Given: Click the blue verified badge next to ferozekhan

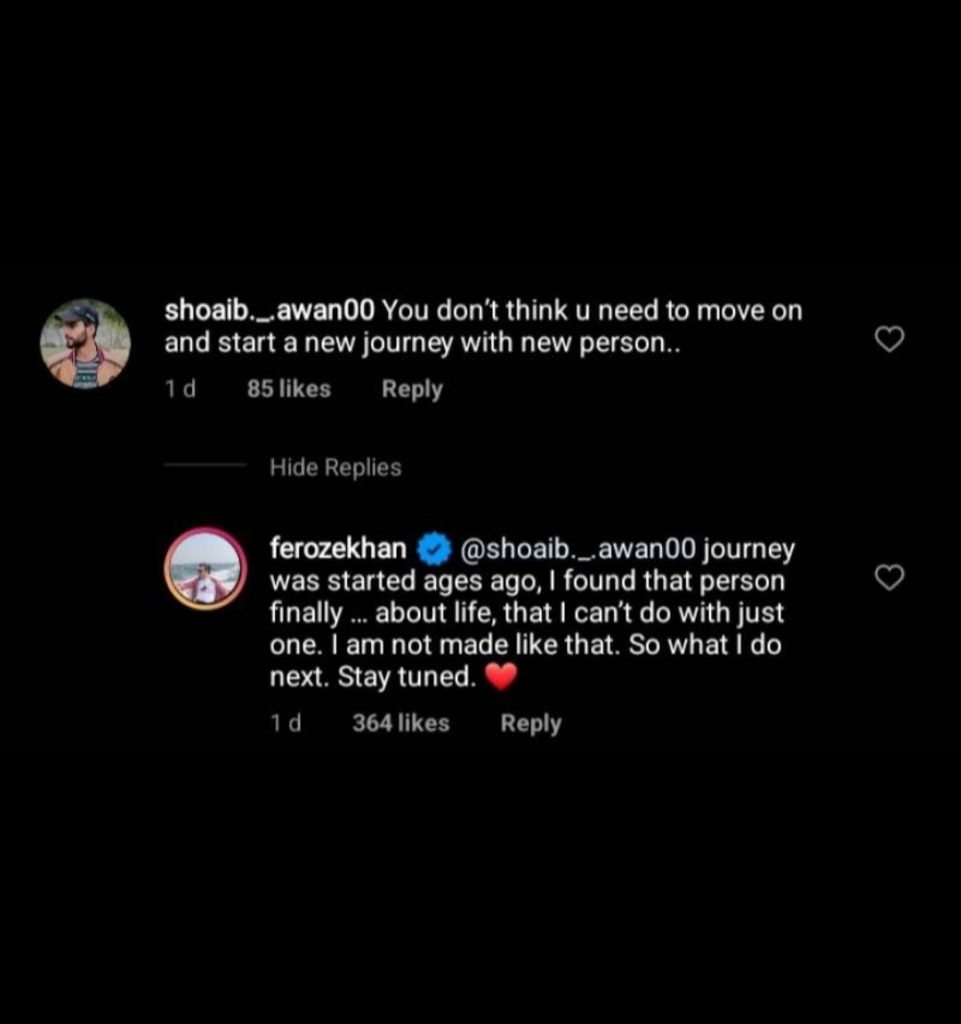Looking at the screenshot, I should point(433,549).
